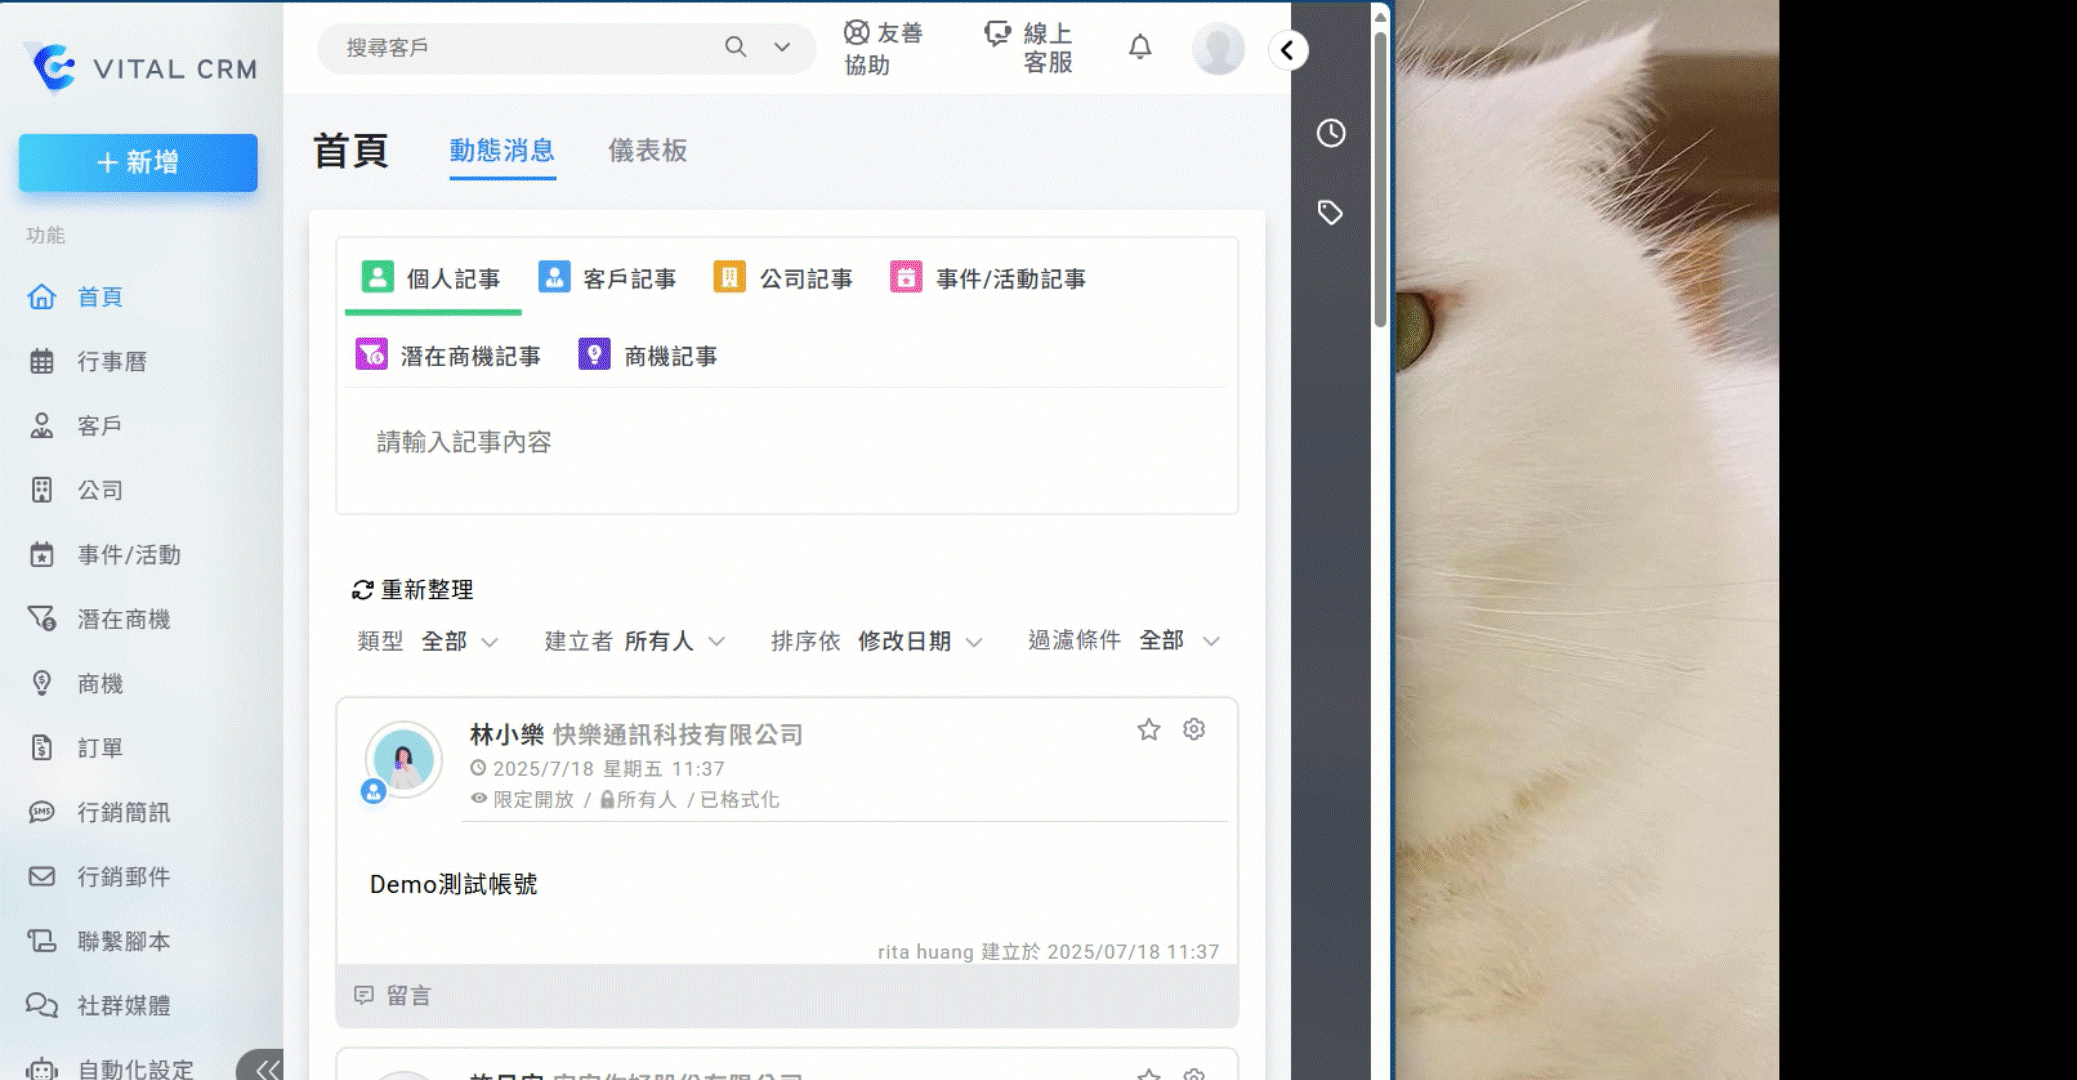Select 潛在商機記事 note tab

click(448, 356)
